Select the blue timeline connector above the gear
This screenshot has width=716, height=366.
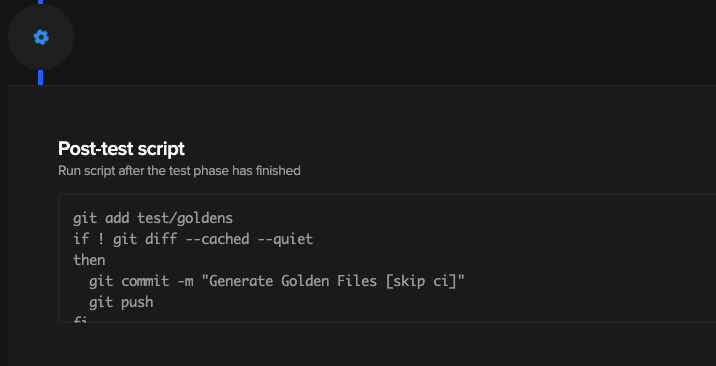(x=41, y=2)
